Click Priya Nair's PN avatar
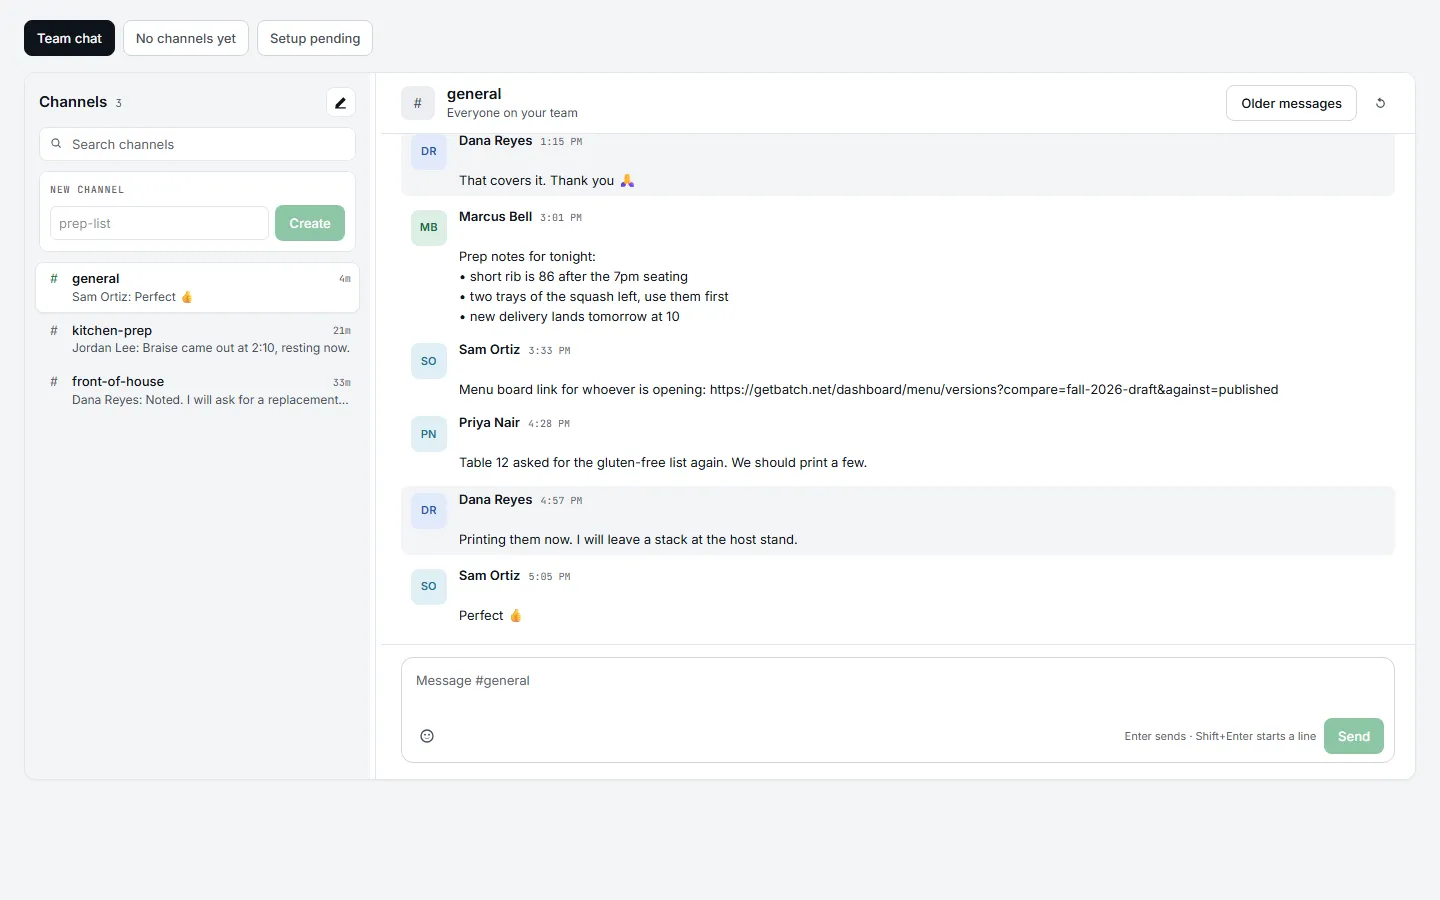 click(x=429, y=434)
